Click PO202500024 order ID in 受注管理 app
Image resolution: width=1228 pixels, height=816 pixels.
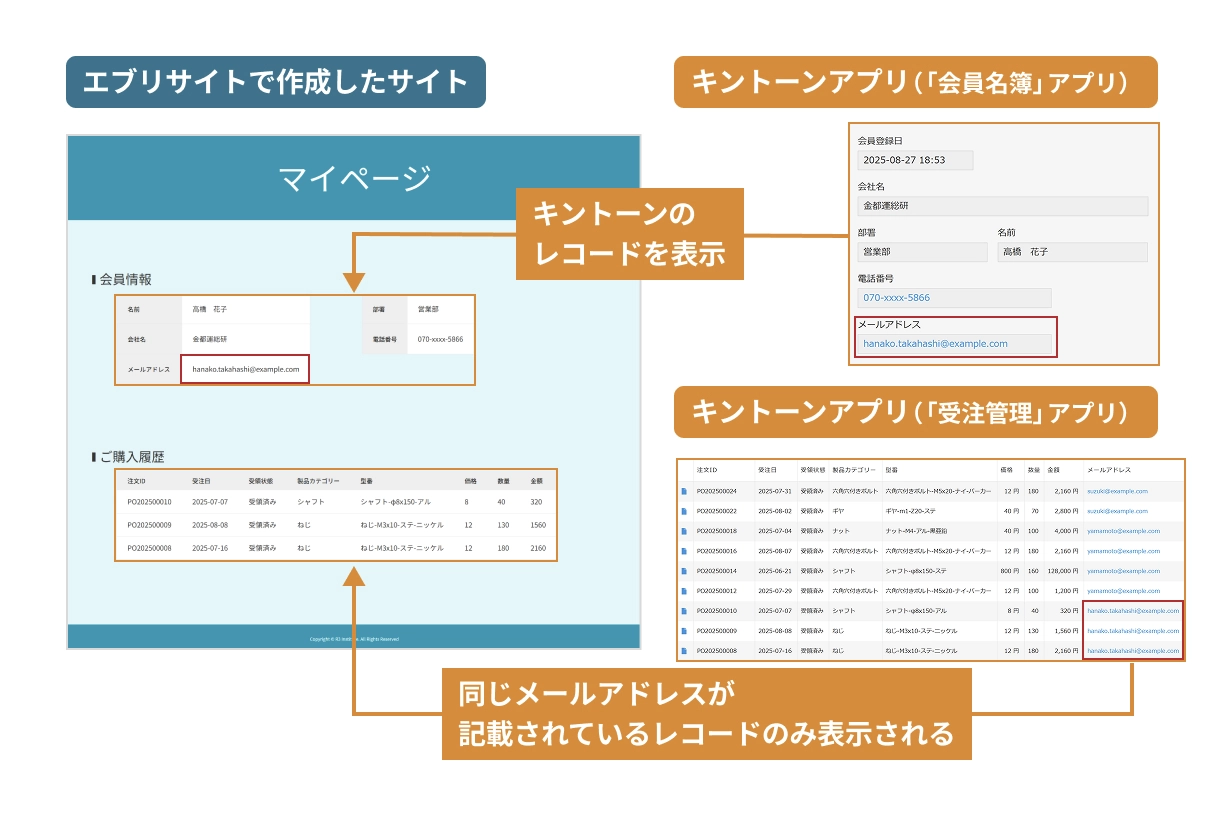[x=716, y=491]
